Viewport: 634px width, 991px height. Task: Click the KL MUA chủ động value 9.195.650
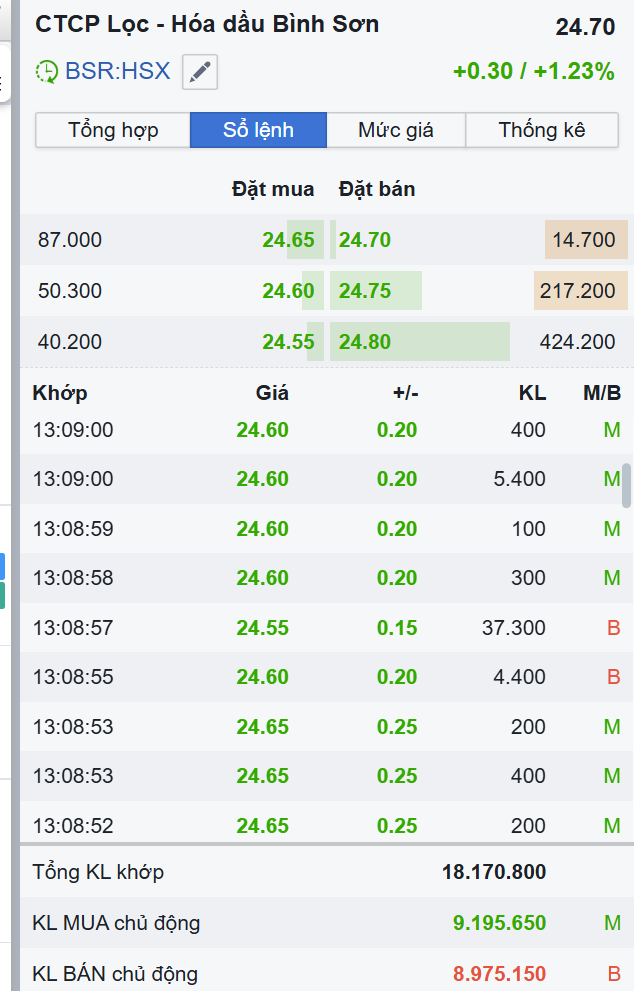499,922
